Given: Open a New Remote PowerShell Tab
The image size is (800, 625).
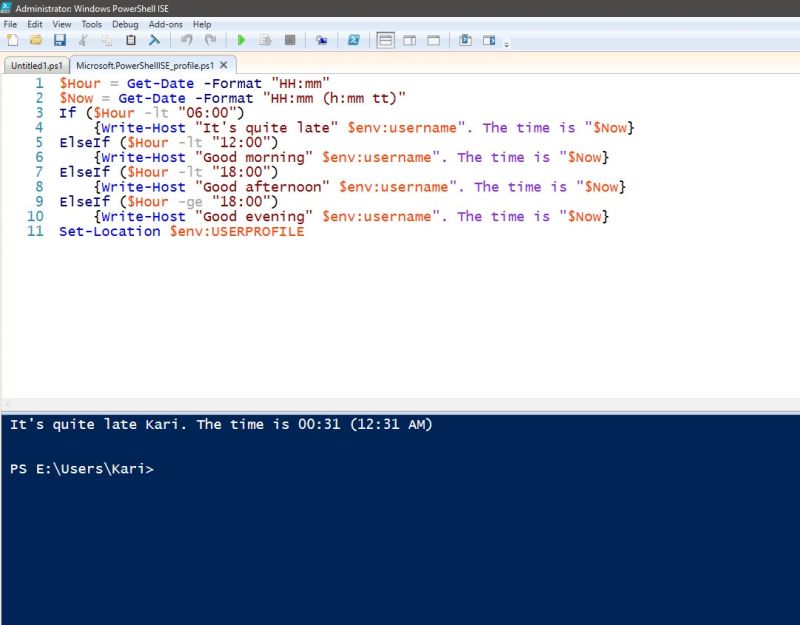Looking at the screenshot, I should pyautogui.click(x=322, y=40).
